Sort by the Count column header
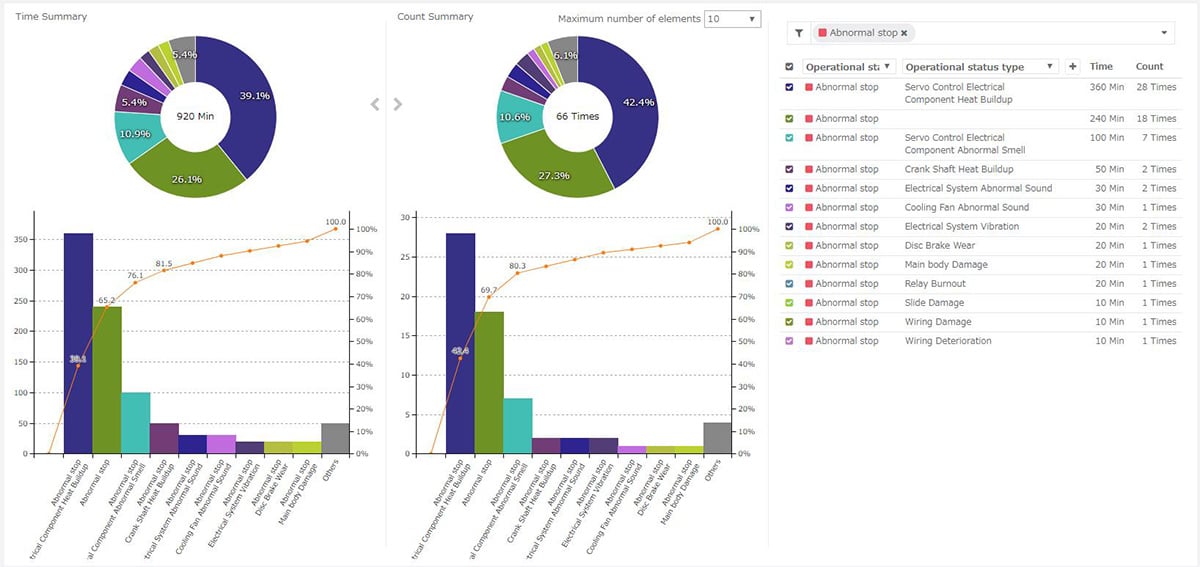 (x=1150, y=67)
